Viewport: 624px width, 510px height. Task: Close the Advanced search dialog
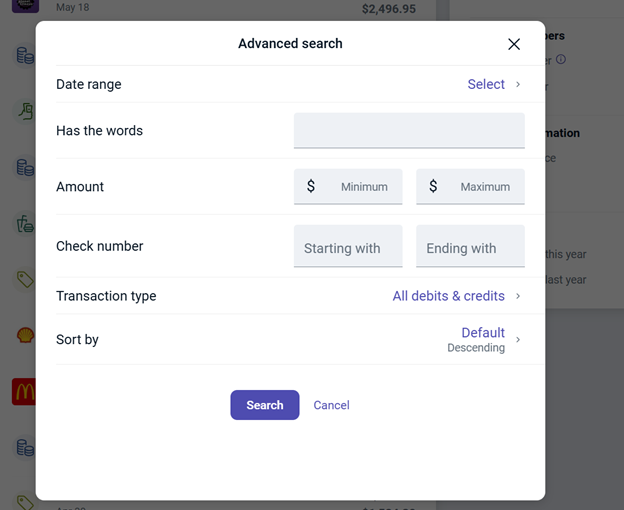(514, 44)
